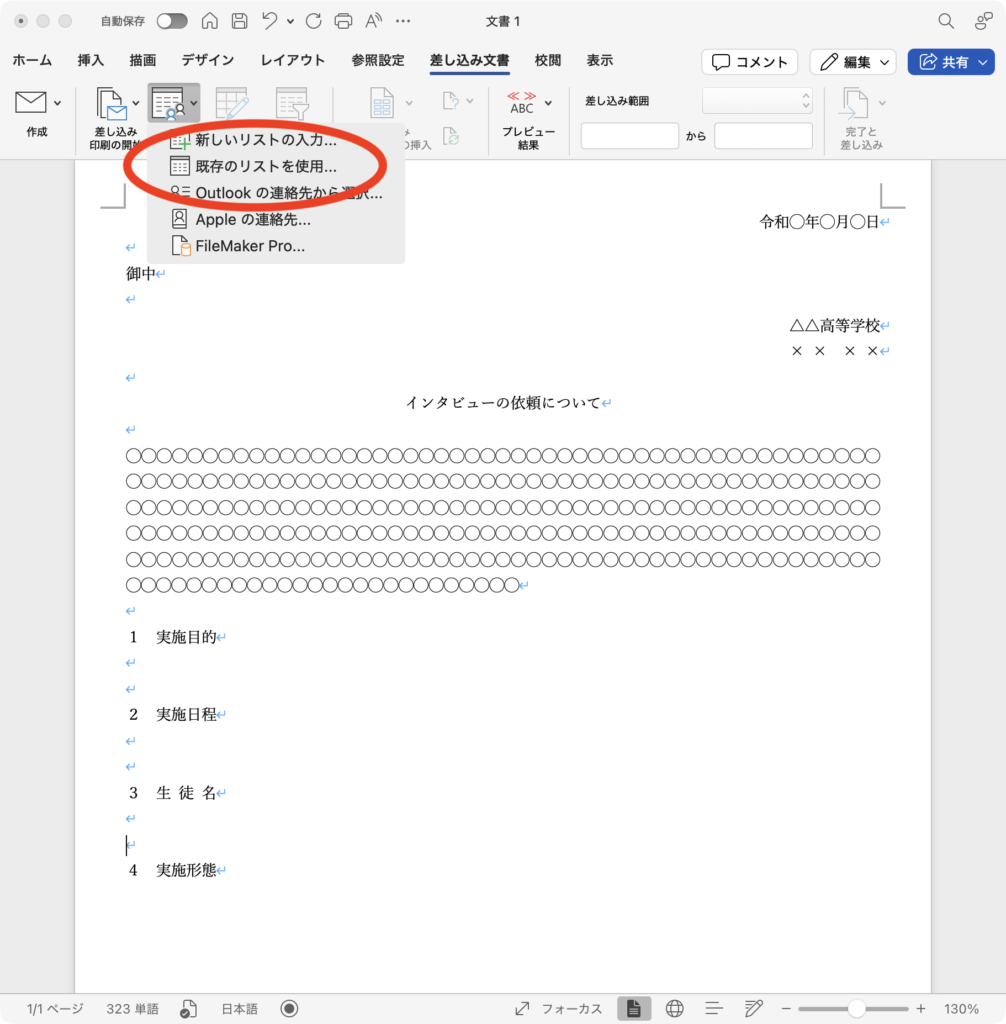Image resolution: width=1006 pixels, height=1024 pixels.
Task: Choose Apple の連絡先 menu entry
Action: [x=252, y=219]
